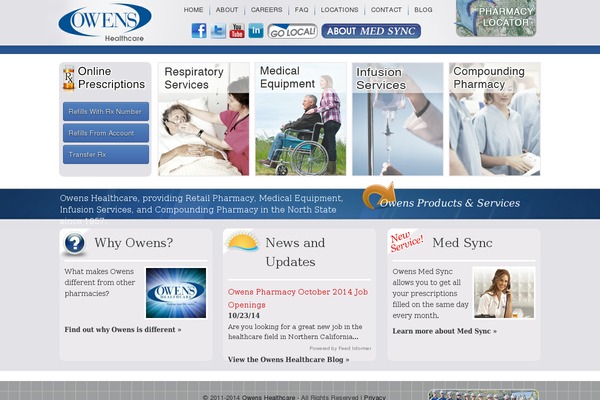Follow View the Owens Healthcare Blog link
Screen dimensions: 600x400
(x=289, y=360)
